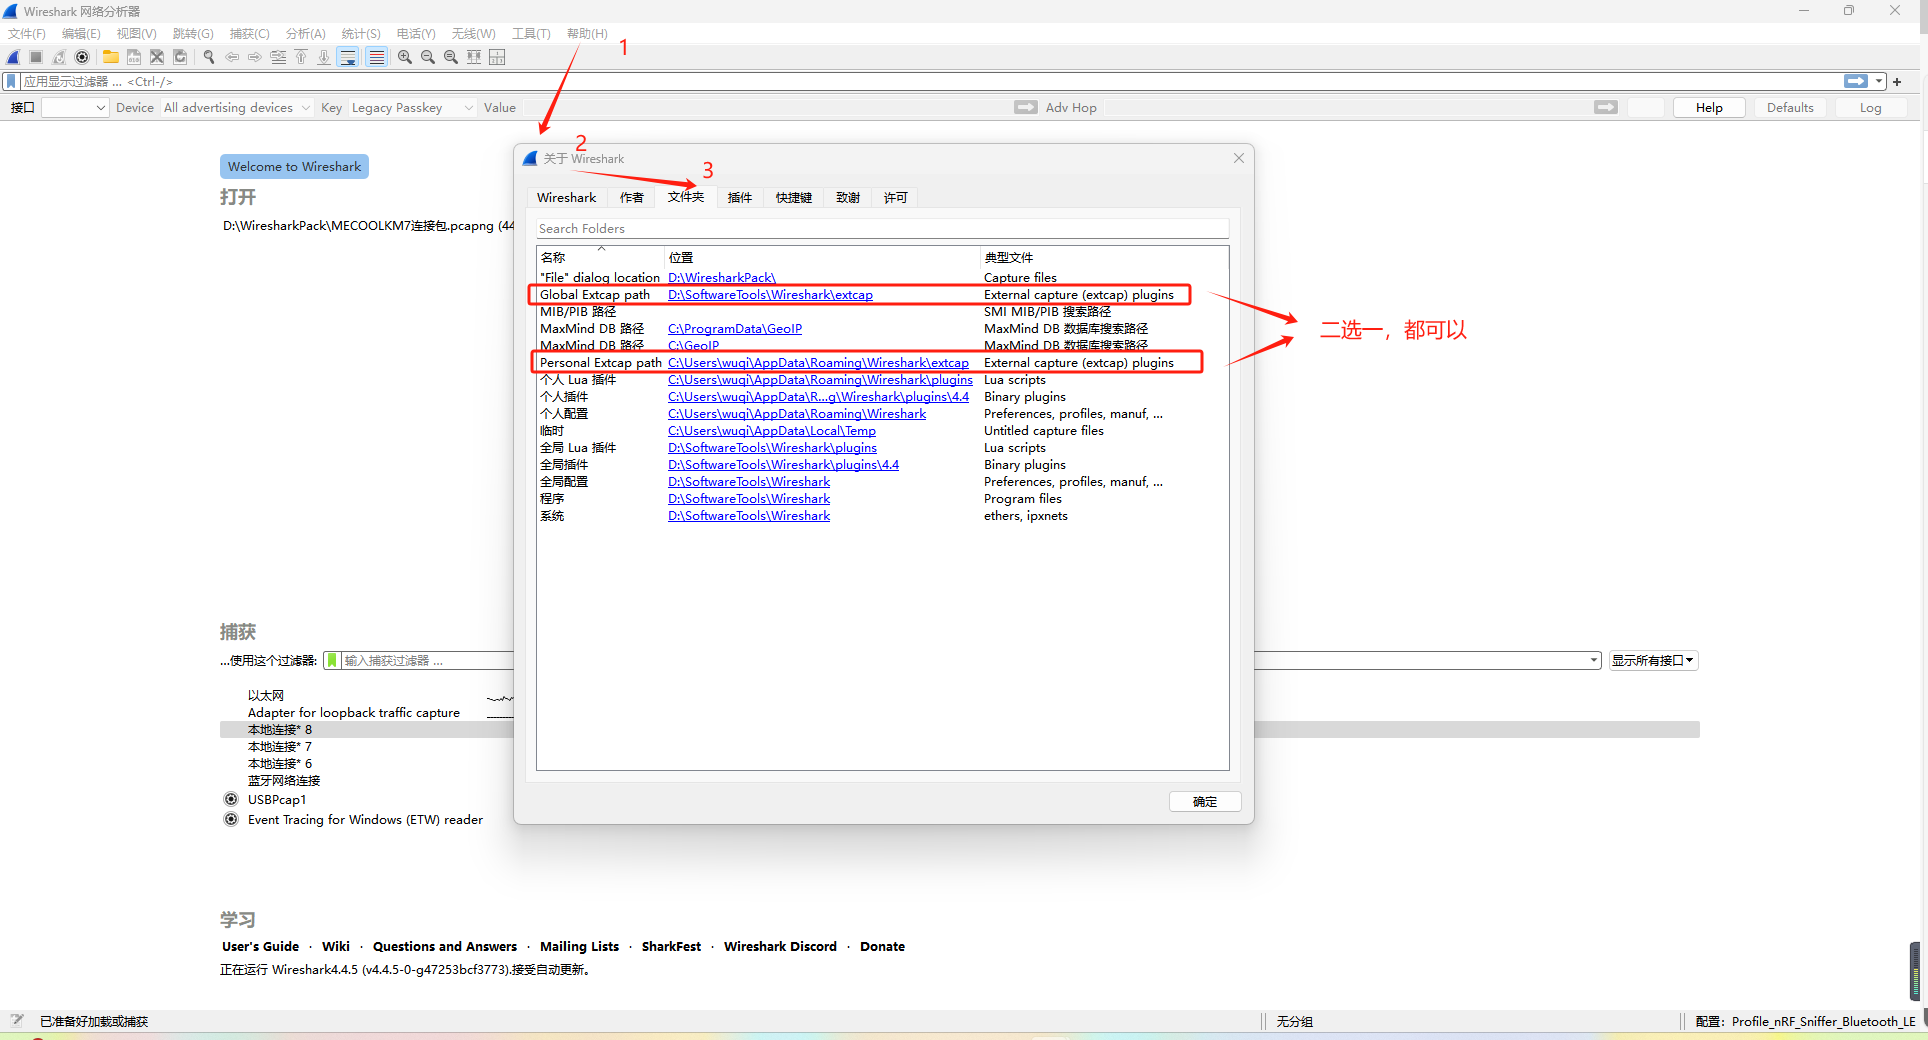Jump to the last packet icon
This screenshot has height=1040, width=1928.
pos(324,58)
